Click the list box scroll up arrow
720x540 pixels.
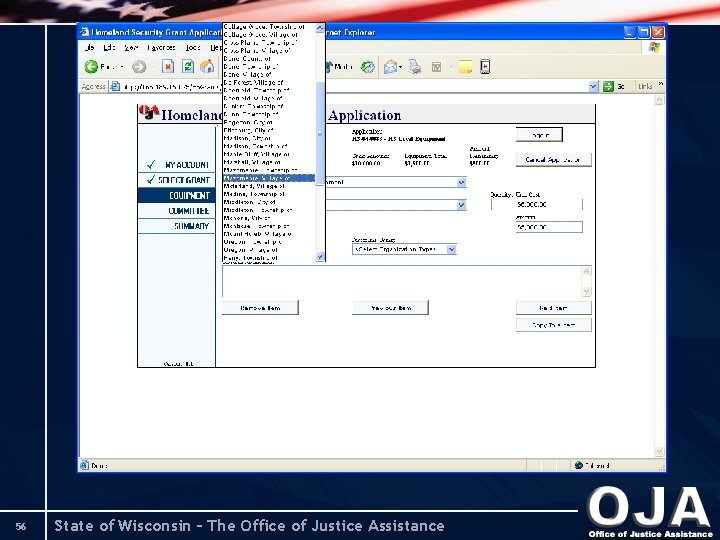[320, 28]
